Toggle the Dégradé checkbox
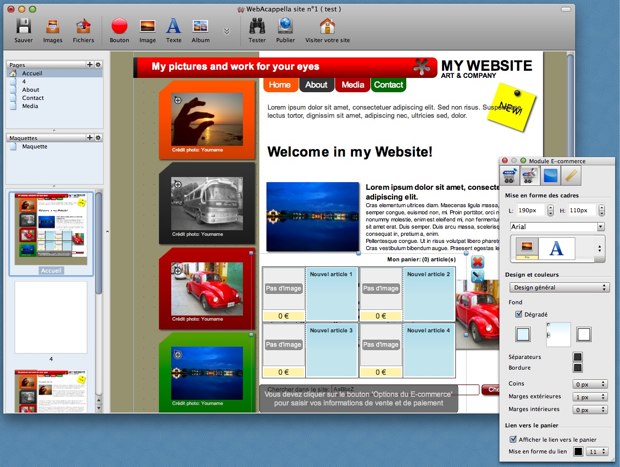Screen dimensions: 620x467 click(x=518, y=314)
